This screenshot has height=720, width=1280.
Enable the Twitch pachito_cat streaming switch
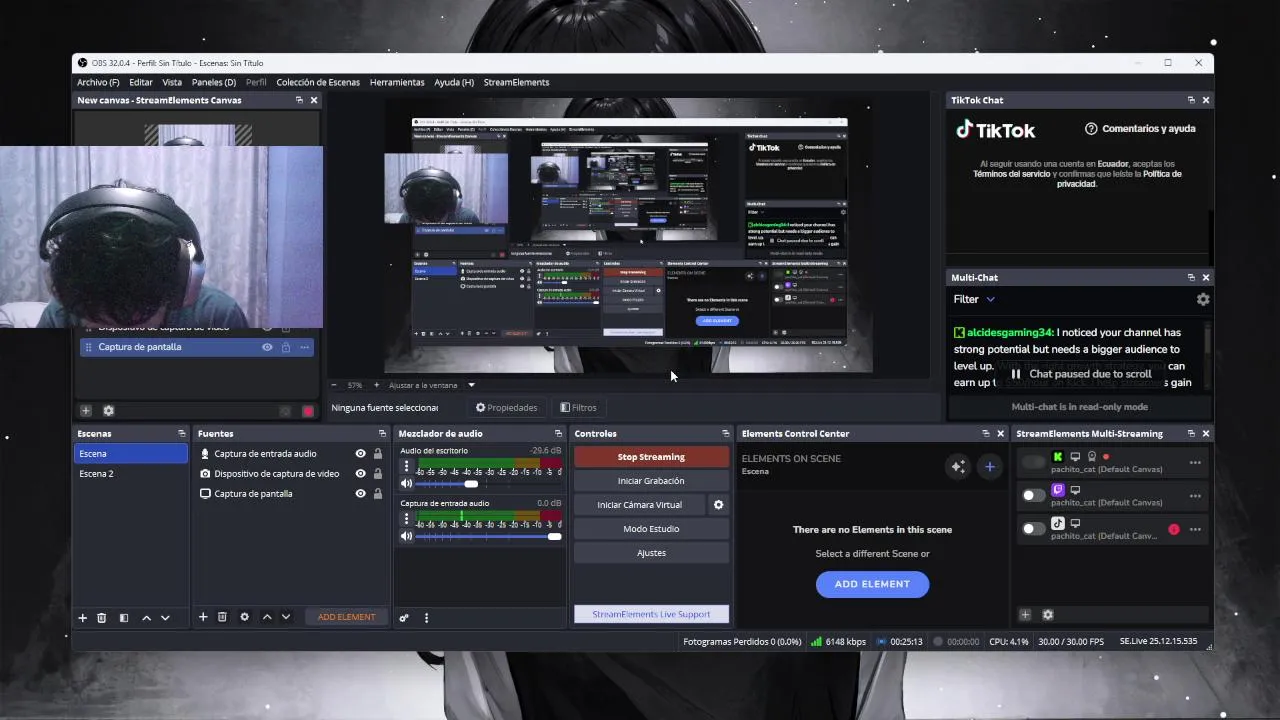click(1033, 495)
